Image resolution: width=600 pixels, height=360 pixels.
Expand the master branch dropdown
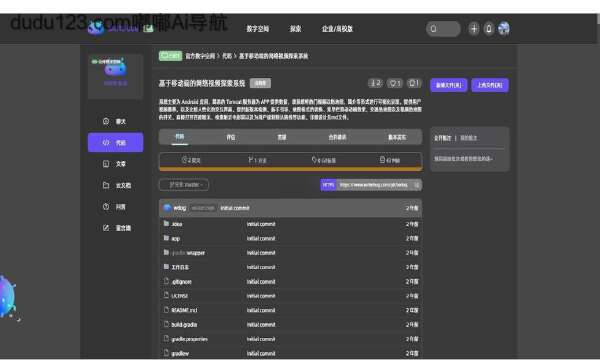[x=184, y=185]
